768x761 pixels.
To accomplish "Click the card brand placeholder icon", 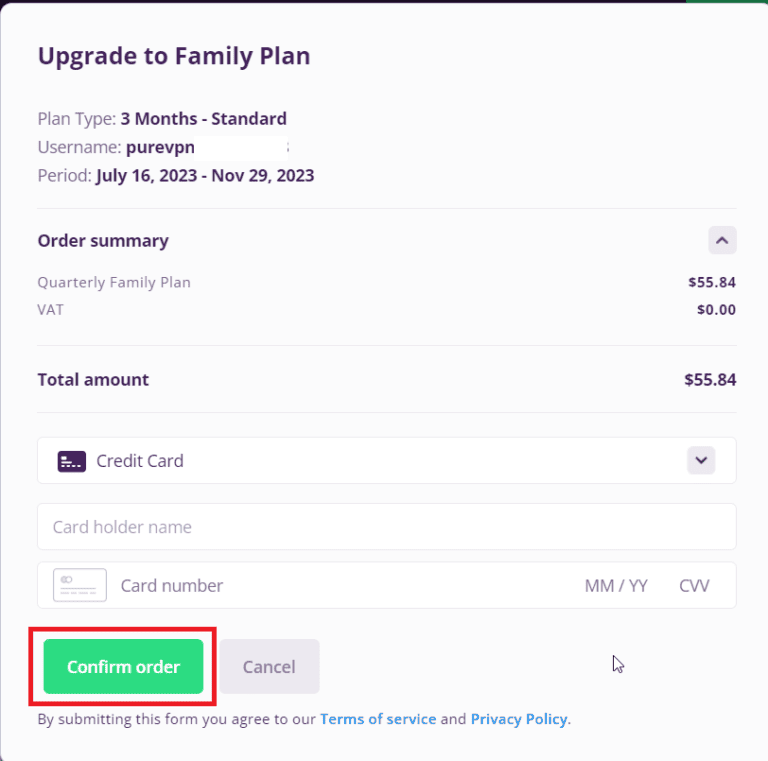I will (80, 585).
